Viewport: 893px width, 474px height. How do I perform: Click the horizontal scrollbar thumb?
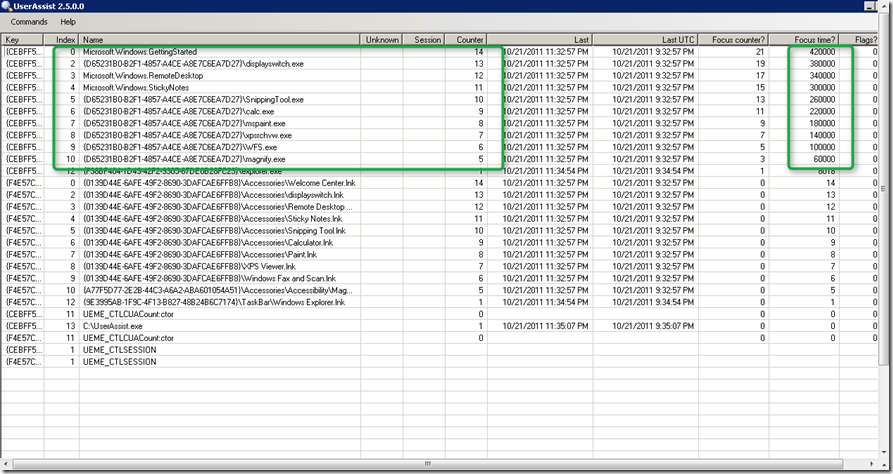(x=427, y=464)
